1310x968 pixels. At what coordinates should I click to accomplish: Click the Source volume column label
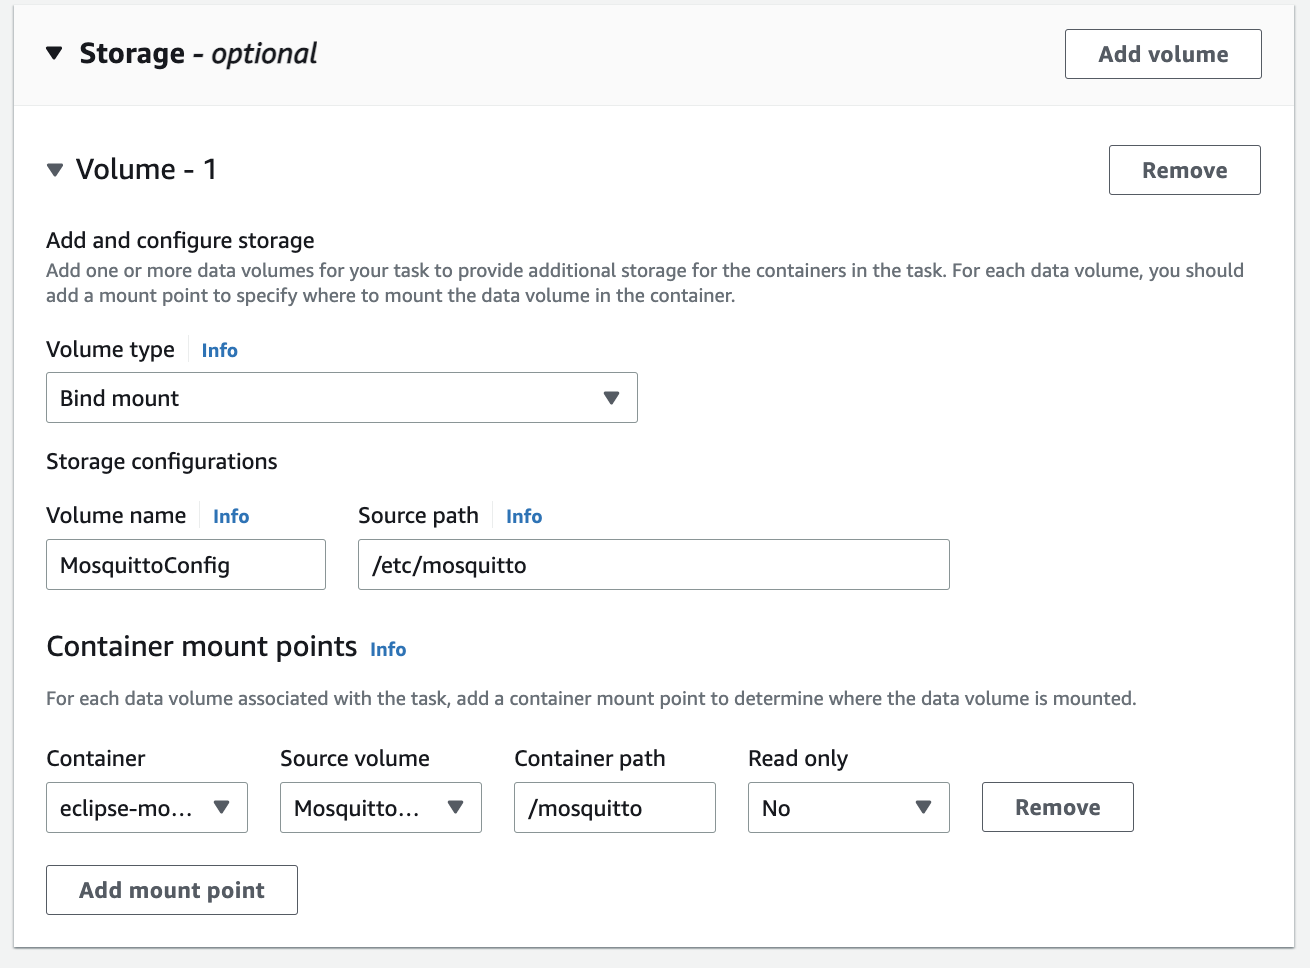click(x=355, y=758)
